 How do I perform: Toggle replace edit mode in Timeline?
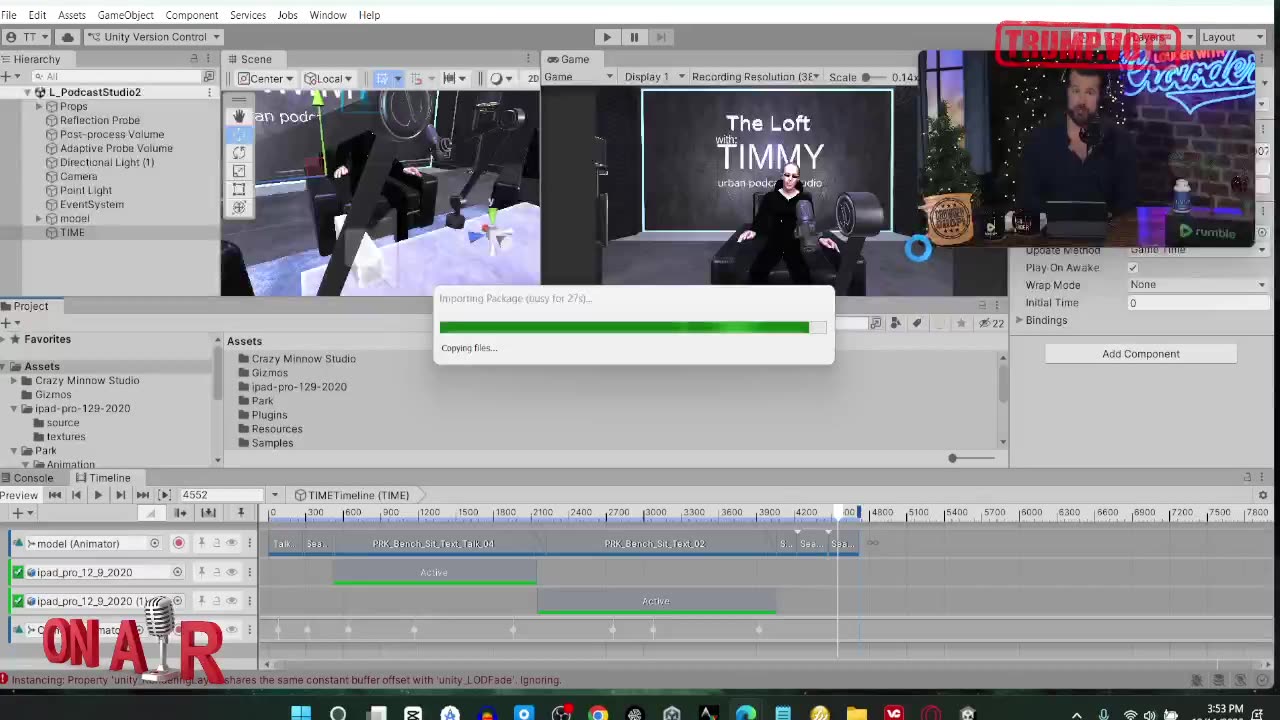coord(208,513)
